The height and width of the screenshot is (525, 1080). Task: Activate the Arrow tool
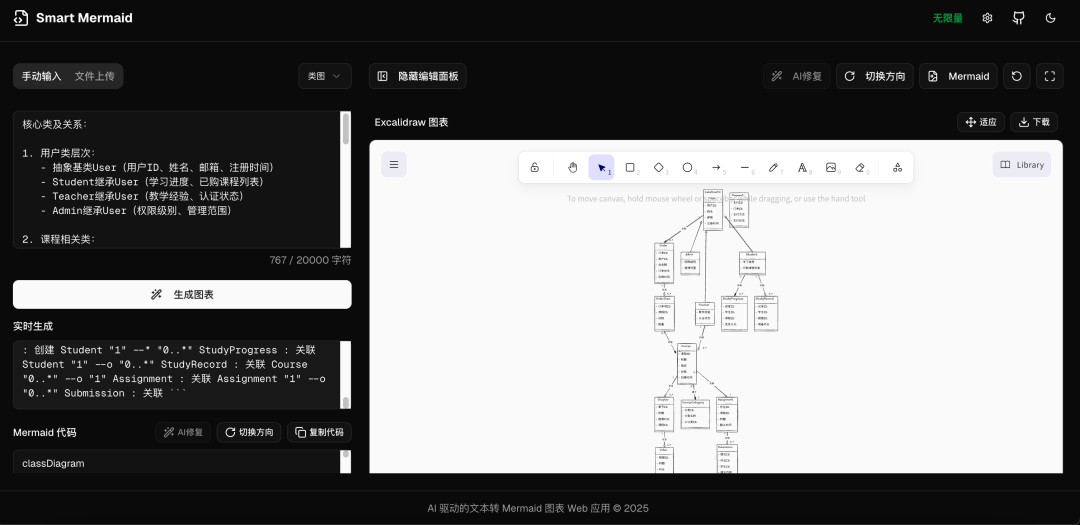(716, 167)
